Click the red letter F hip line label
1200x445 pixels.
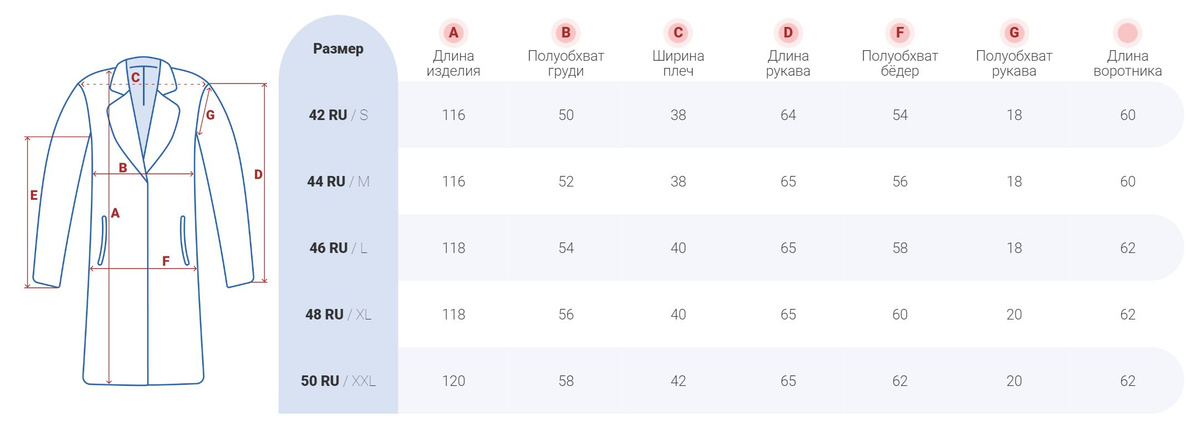166,261
